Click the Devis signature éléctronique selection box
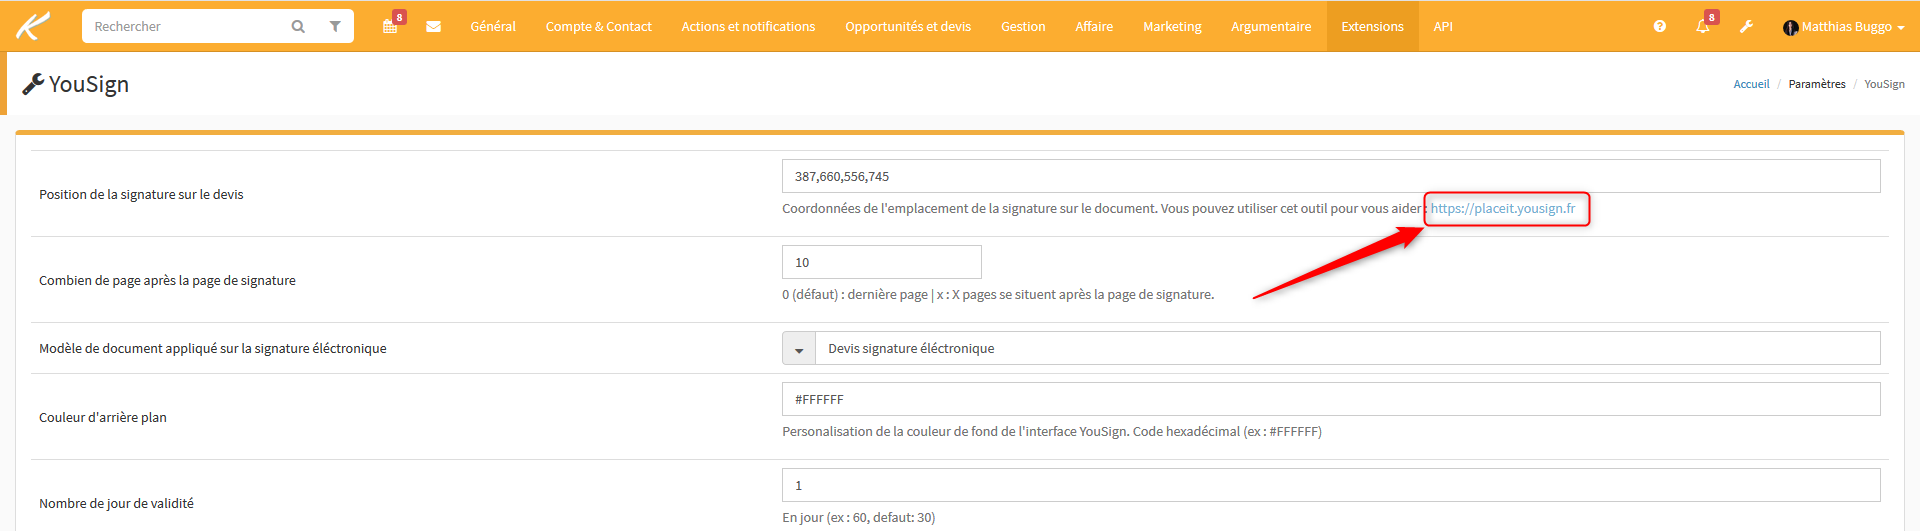 (1348, 348)
